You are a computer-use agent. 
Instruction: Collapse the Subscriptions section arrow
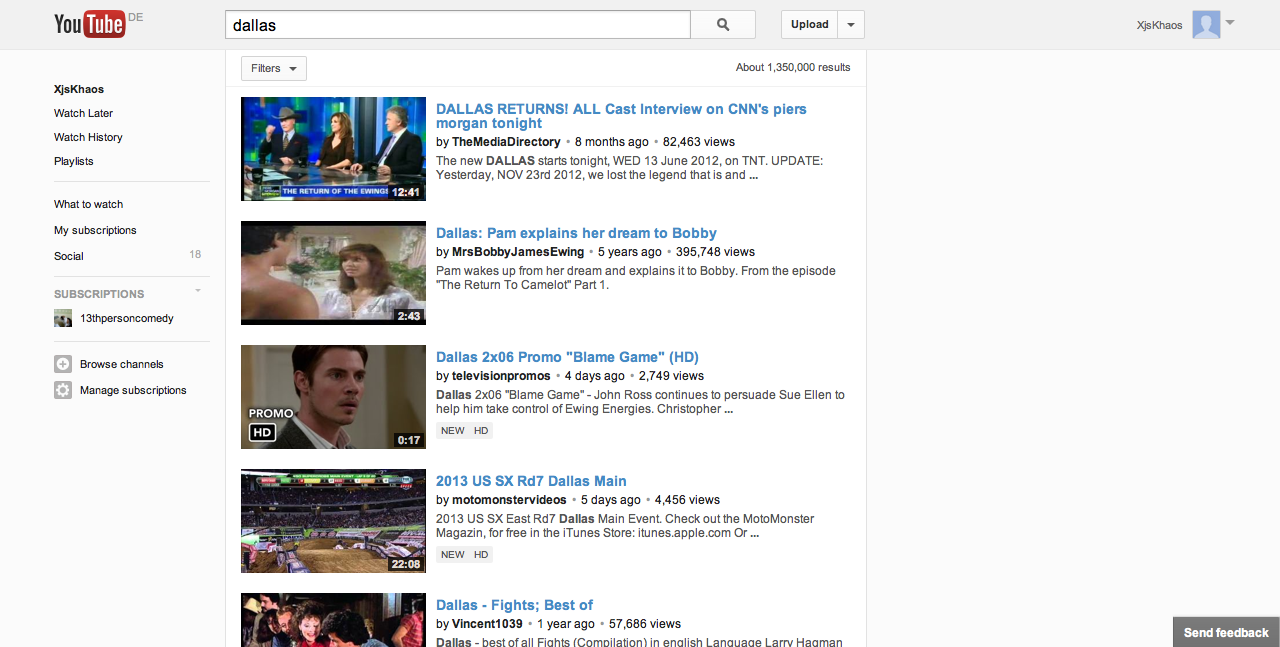198,291
